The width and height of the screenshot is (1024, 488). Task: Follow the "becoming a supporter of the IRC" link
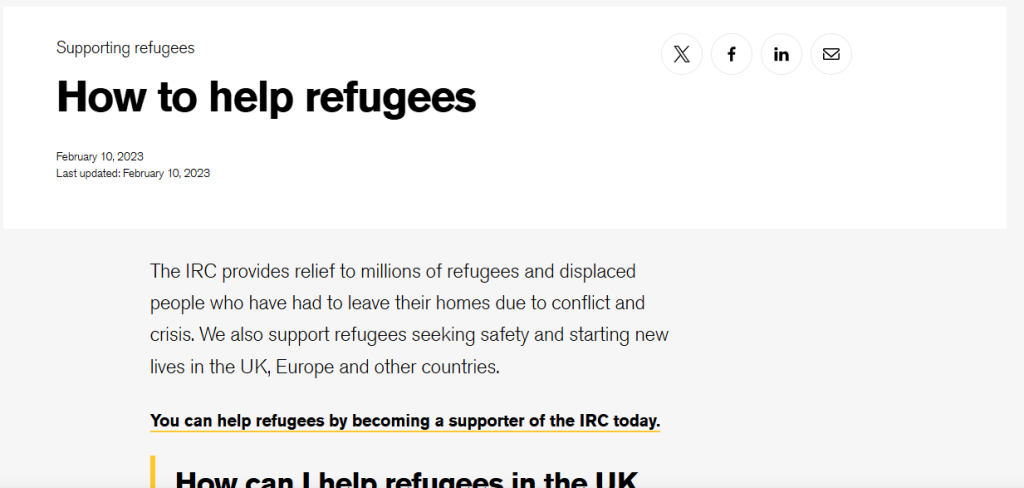404,421
